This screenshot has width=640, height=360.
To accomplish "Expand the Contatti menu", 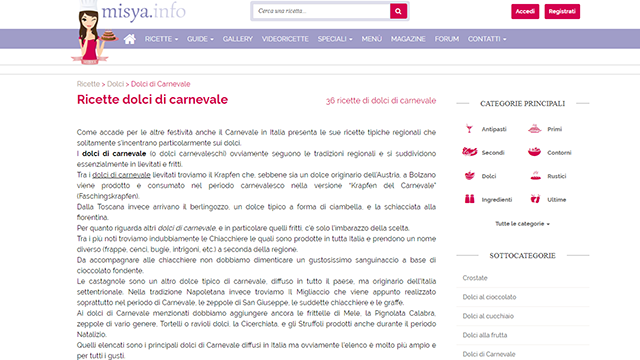I will click(487, 39).
